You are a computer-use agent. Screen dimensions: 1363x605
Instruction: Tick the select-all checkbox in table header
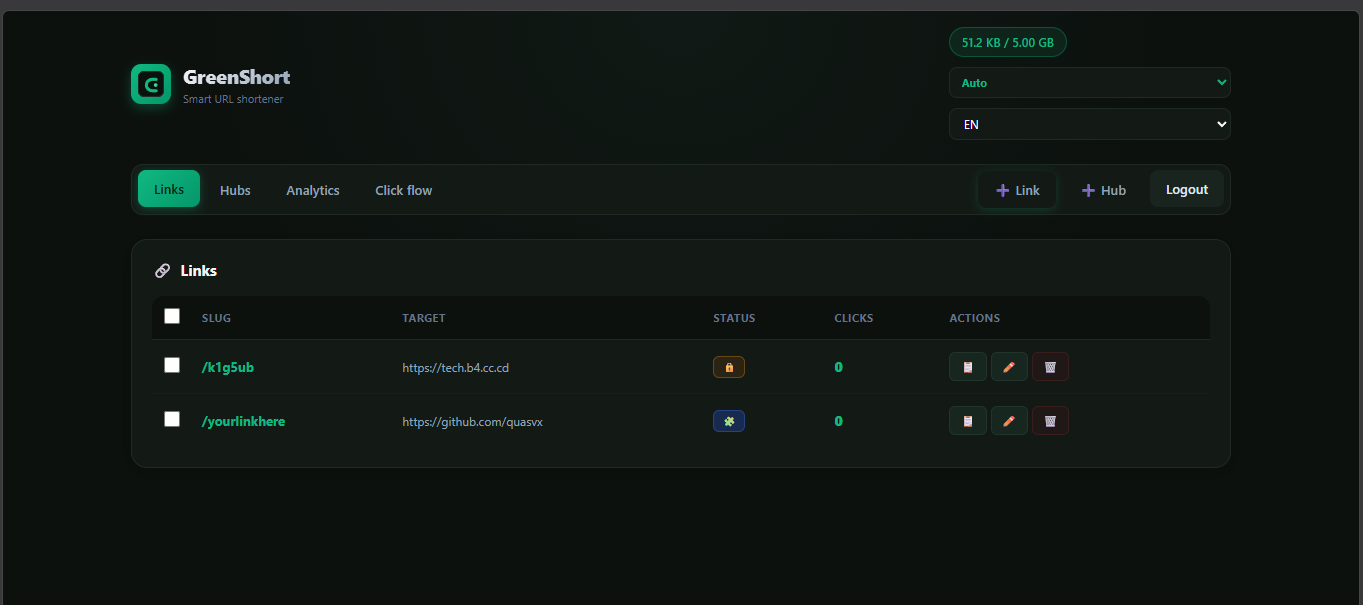[x=172, y=316]
